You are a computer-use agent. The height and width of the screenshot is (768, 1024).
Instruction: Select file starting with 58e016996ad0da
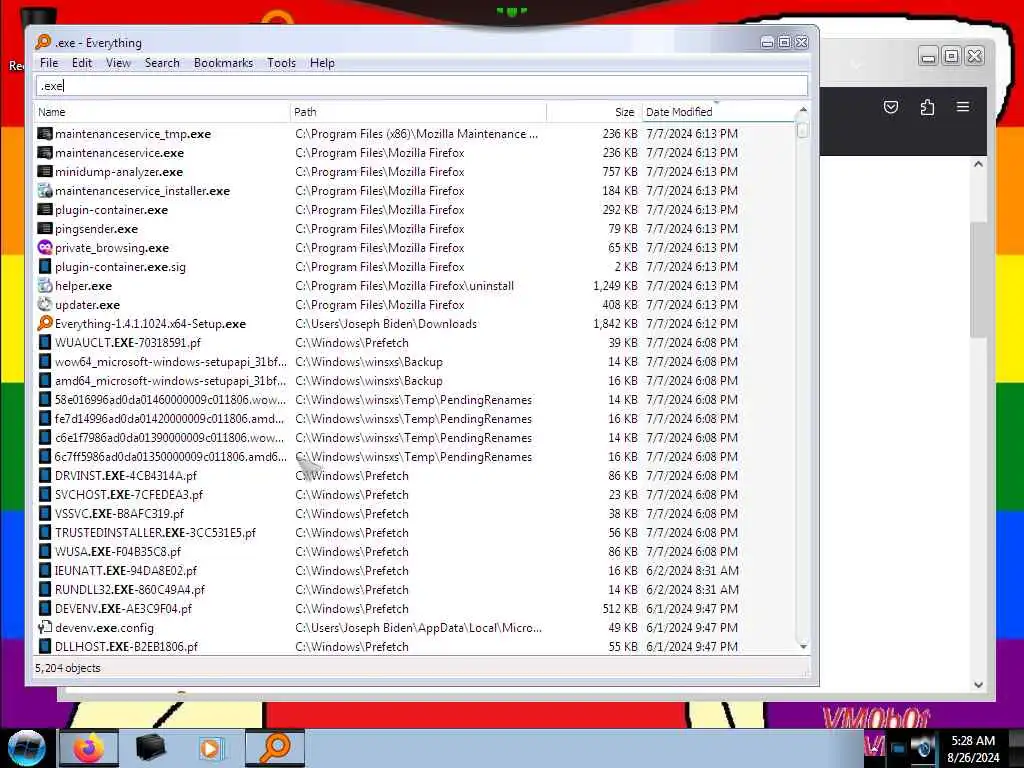click(170, 400)
